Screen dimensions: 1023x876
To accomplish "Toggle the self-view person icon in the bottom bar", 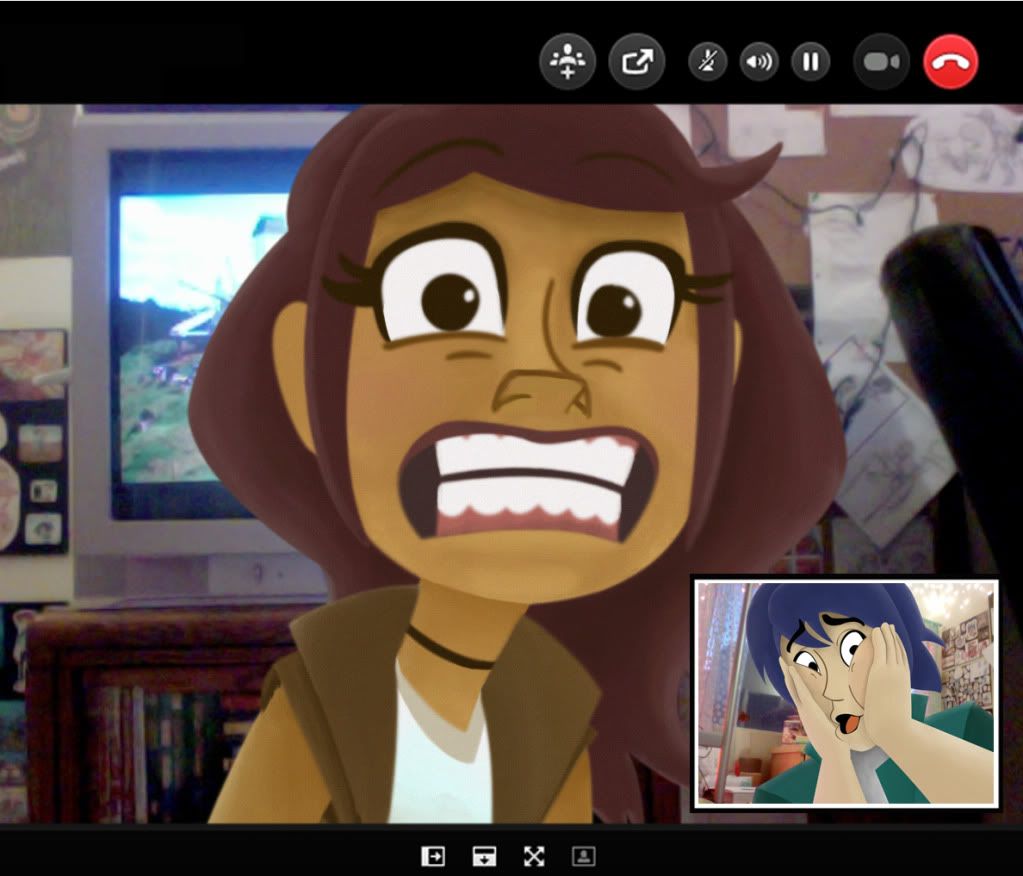I will point(584,856).
